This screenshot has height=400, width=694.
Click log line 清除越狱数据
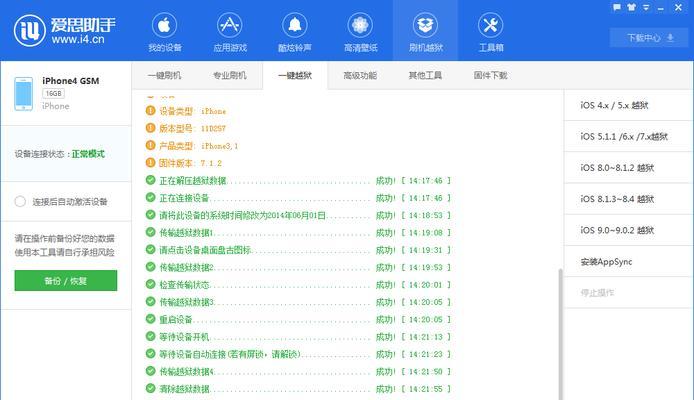(x=298, y=389)
